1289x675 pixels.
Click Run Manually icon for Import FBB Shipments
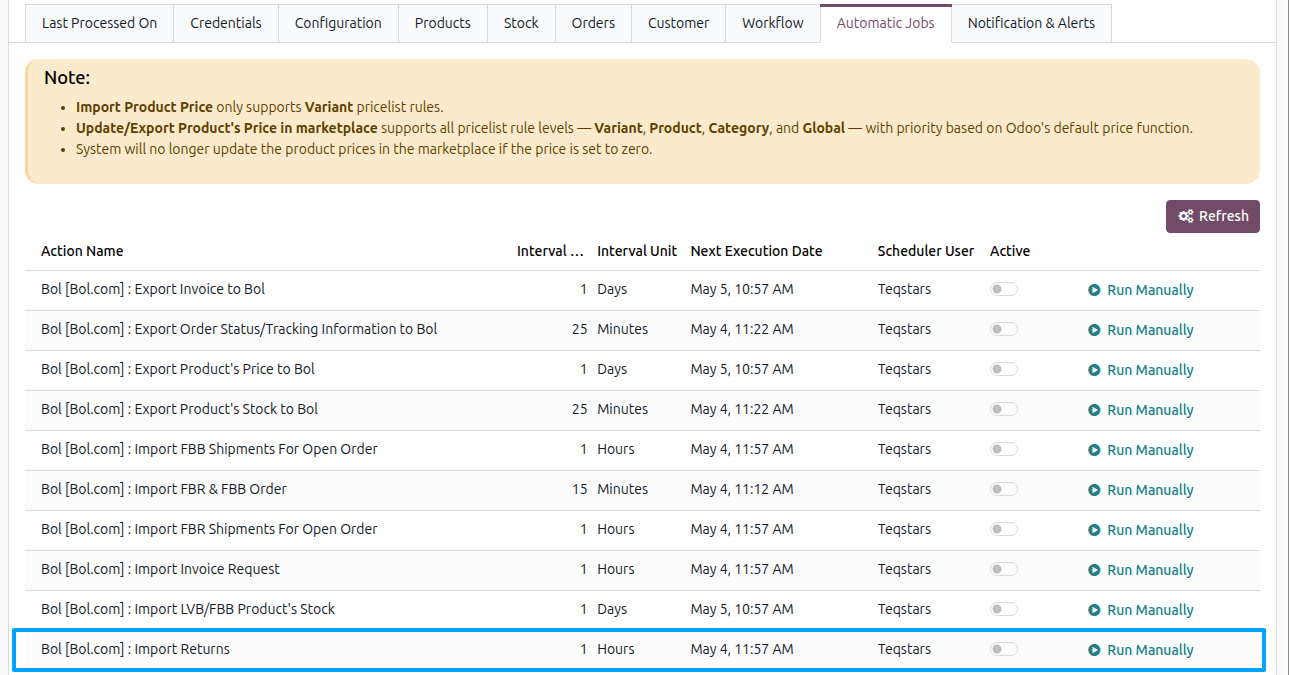click(x=1094, y=450)
